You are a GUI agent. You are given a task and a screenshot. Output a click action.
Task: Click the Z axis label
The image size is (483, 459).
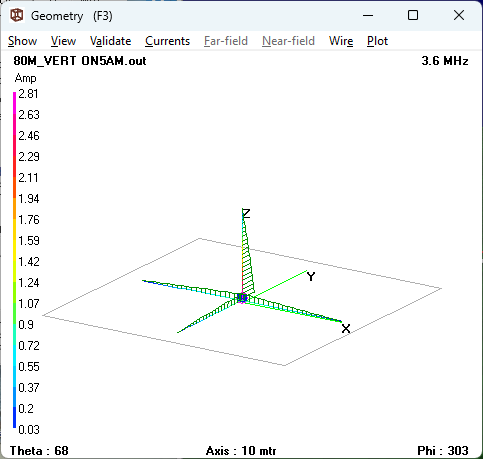pyautogui.click(x=246, y=214)
